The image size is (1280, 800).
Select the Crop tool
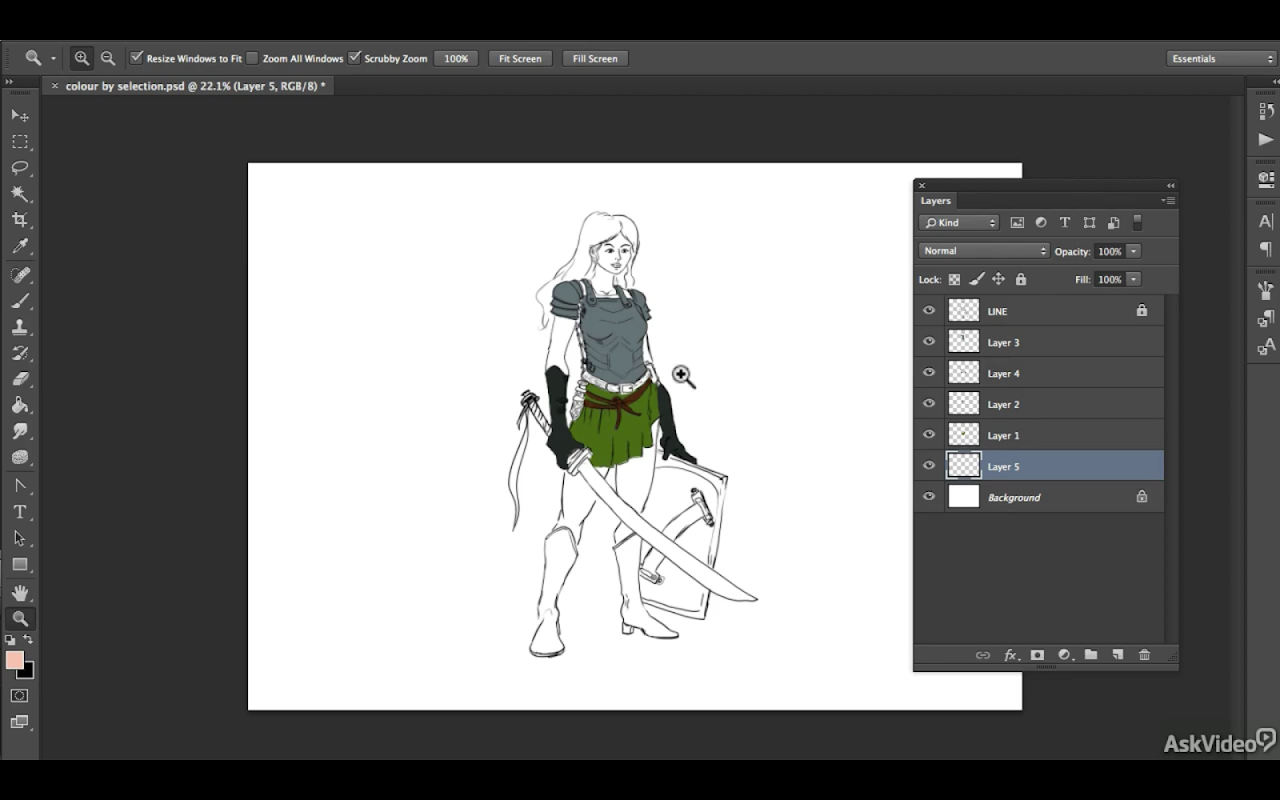tap(20, 220)
